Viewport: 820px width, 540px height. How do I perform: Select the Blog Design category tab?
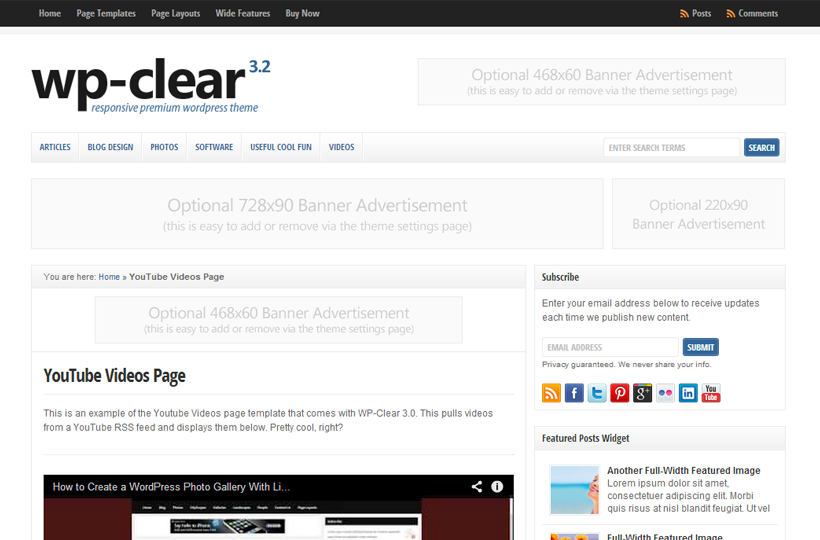(x=110, y=147)
